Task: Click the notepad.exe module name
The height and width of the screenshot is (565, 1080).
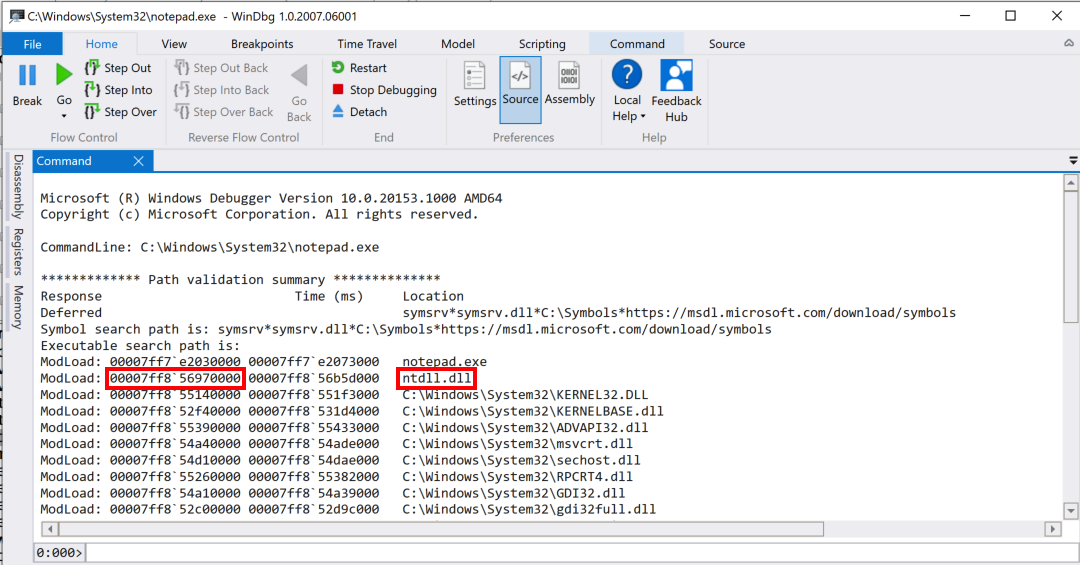Action: (444, 362)
